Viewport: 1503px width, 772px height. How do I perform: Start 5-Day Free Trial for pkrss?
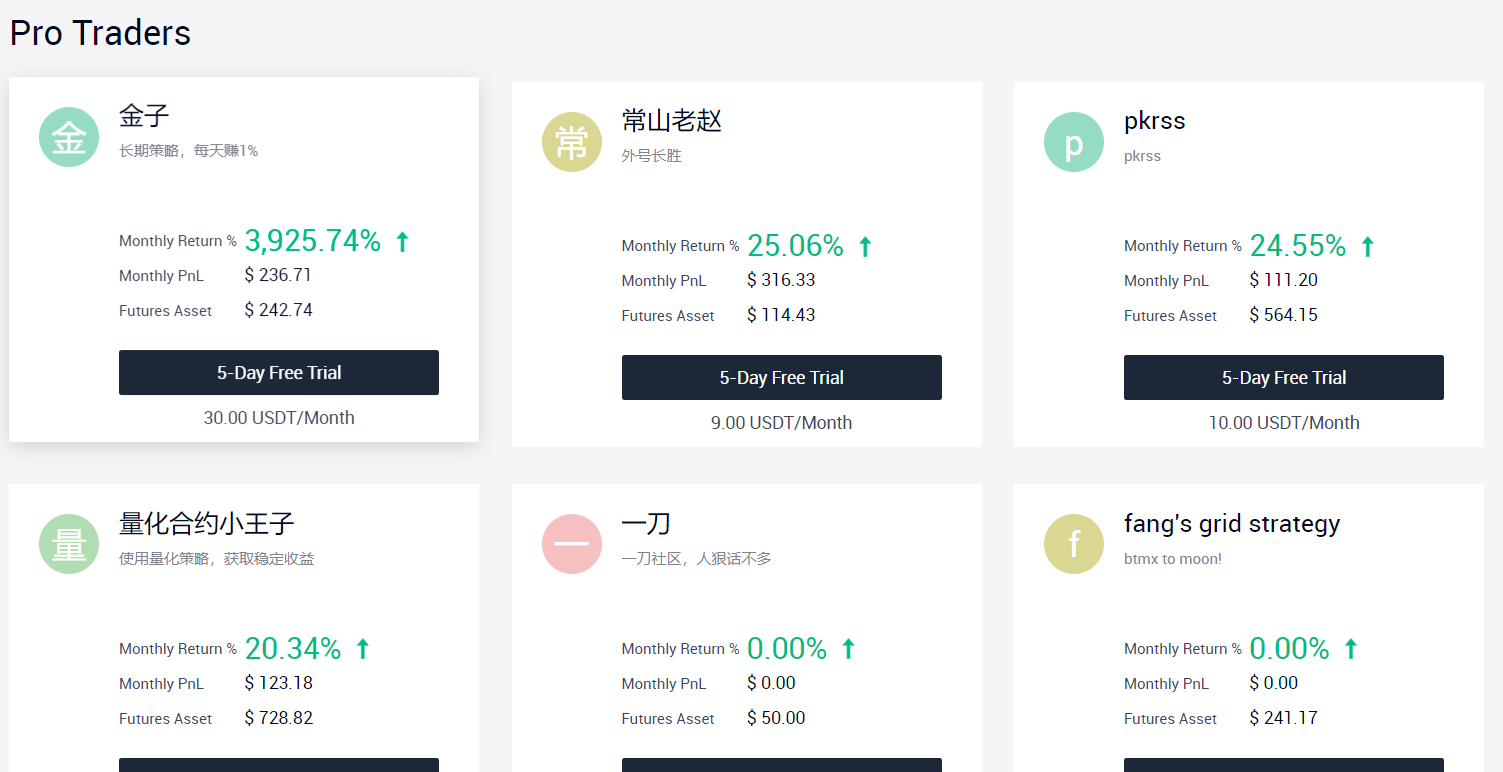tap(1283, 377)
